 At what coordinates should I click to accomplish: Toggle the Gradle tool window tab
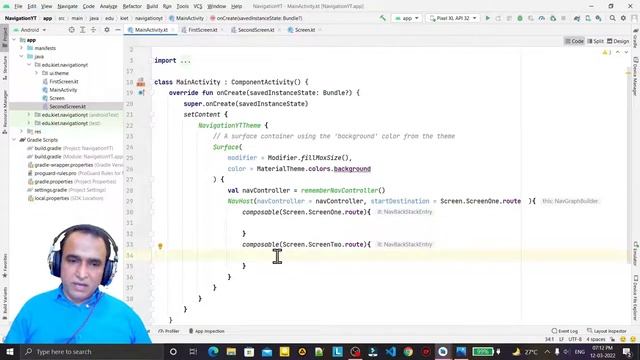point(636,38)
